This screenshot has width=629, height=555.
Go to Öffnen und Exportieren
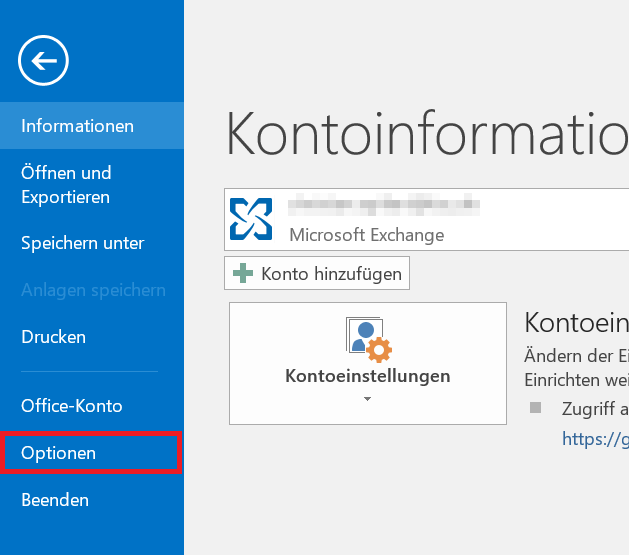point(66,185)
